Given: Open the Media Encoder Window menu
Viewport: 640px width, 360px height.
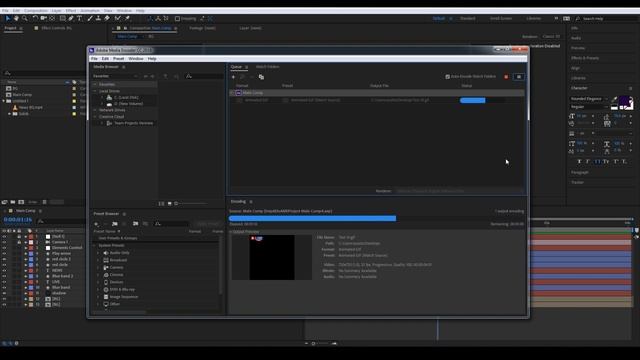Looking at the screenshot, I should (136, 59).
